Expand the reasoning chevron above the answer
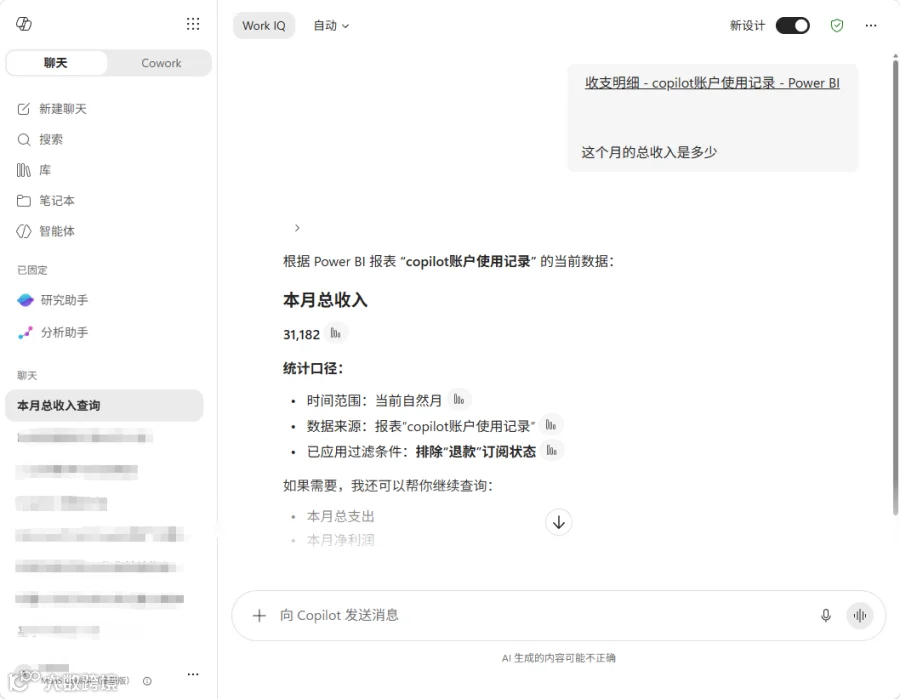The height and width of the screenshot is (699, 900). pyautogui.click(x=297, y=228)
